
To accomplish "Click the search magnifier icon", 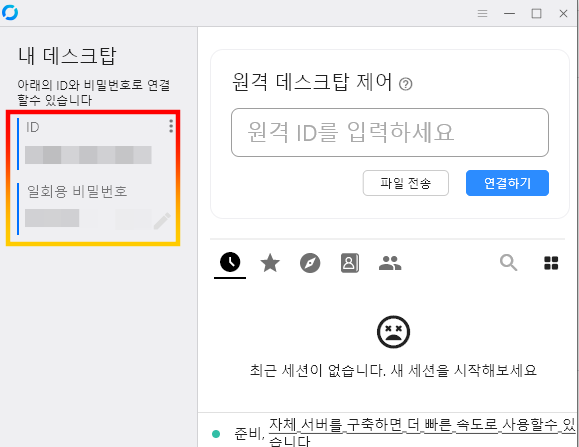I will click(x=508, y=263).
